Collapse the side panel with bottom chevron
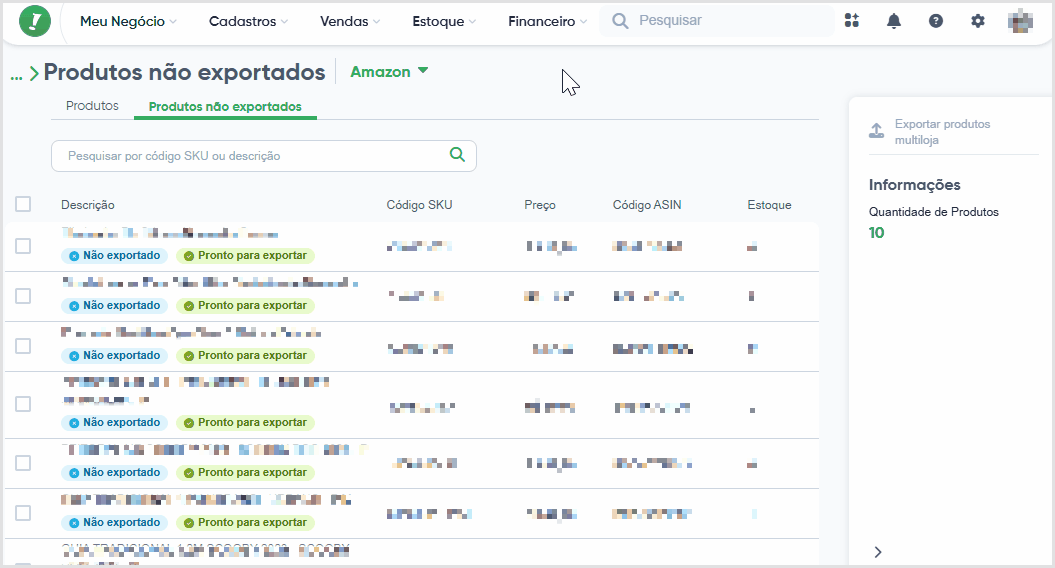This screenshot has height=568, width=1055. pos(878,552)
